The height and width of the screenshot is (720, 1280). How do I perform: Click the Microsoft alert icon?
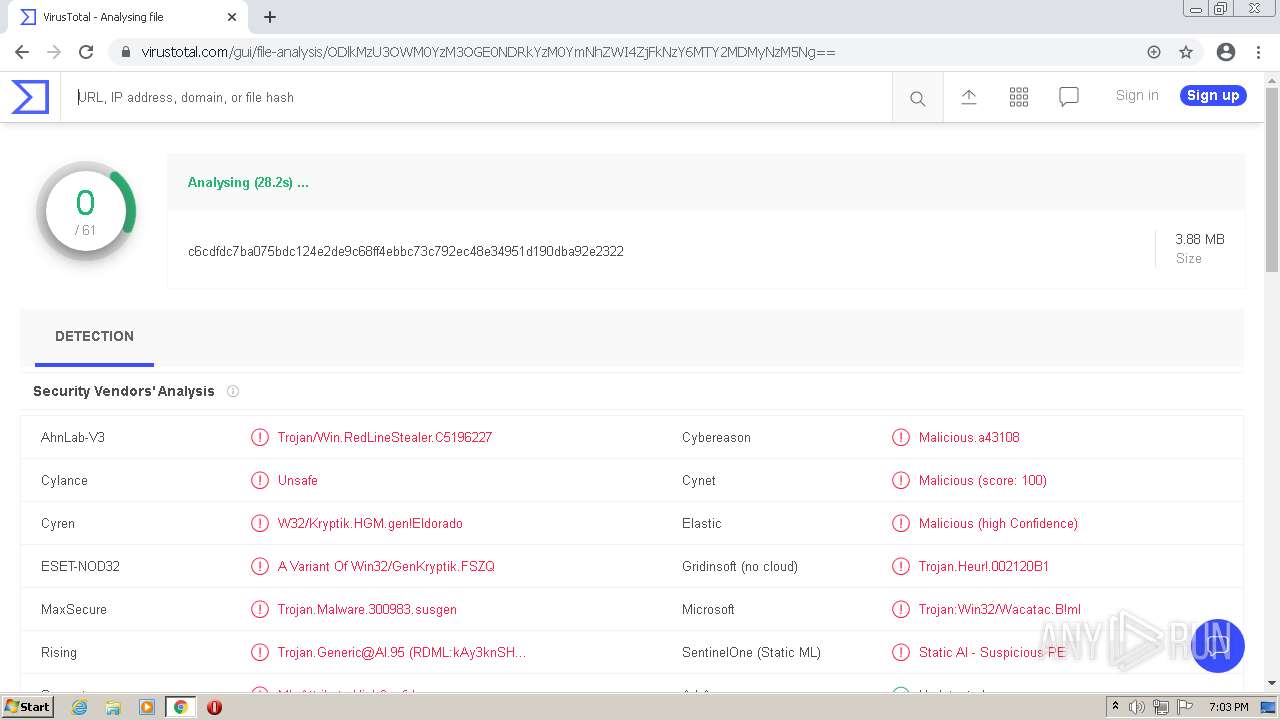[x=901, y=609]
